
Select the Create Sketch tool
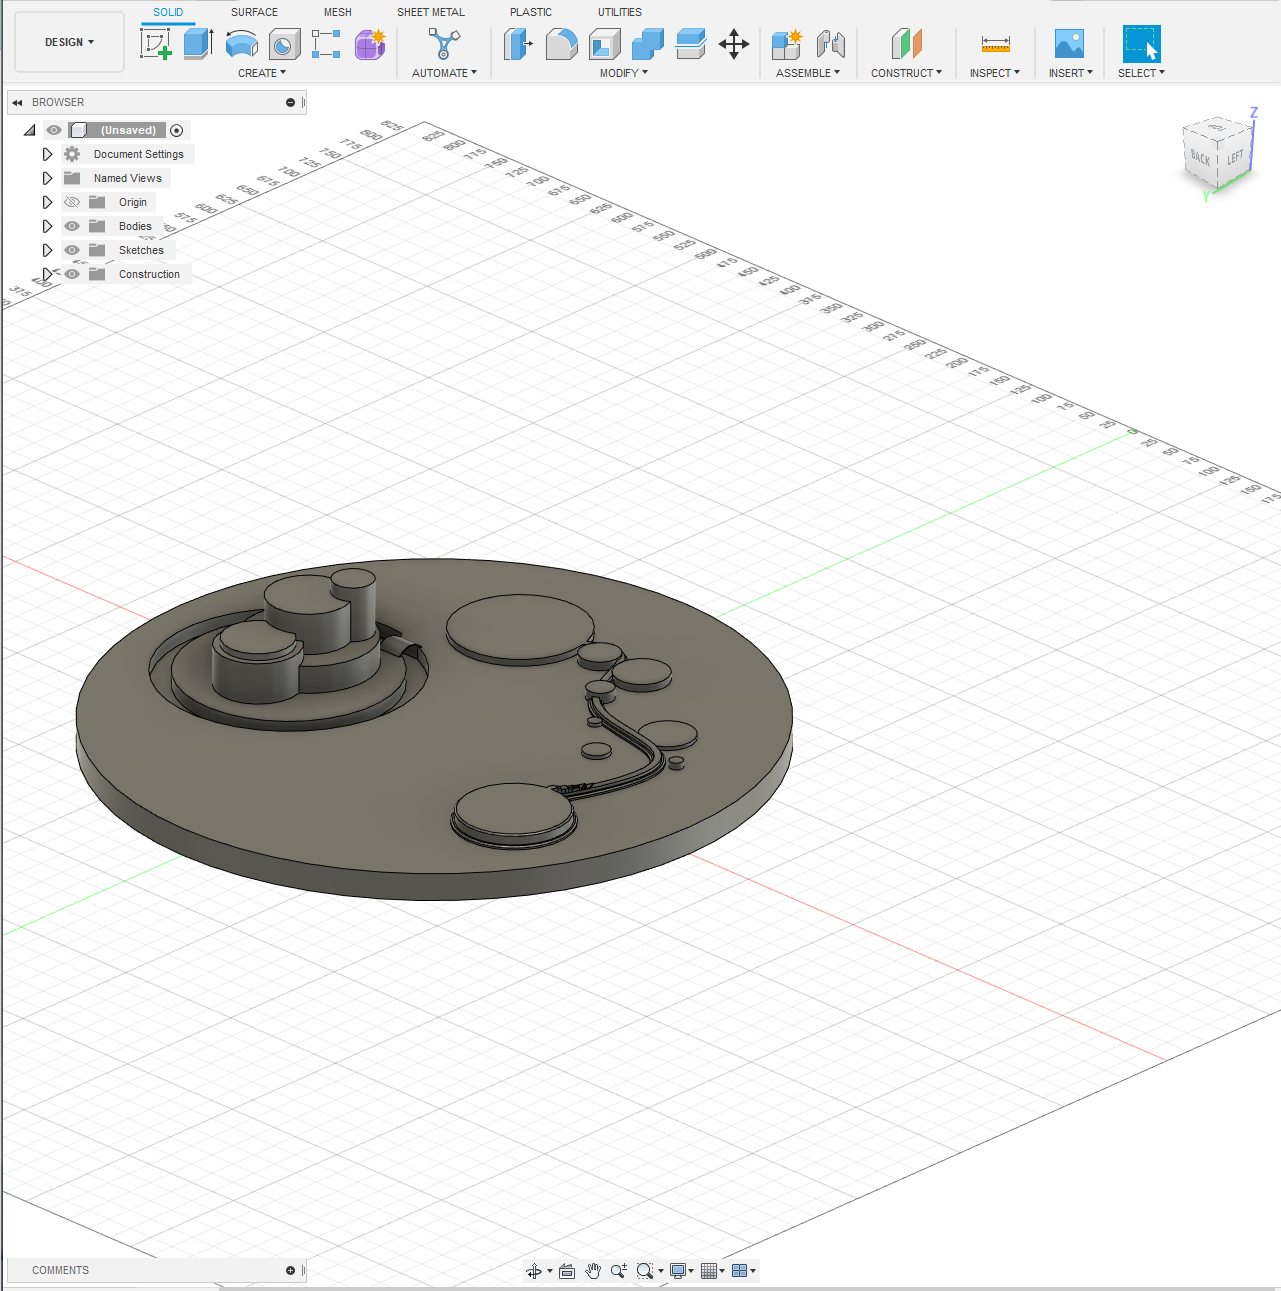tap(156, 44)
